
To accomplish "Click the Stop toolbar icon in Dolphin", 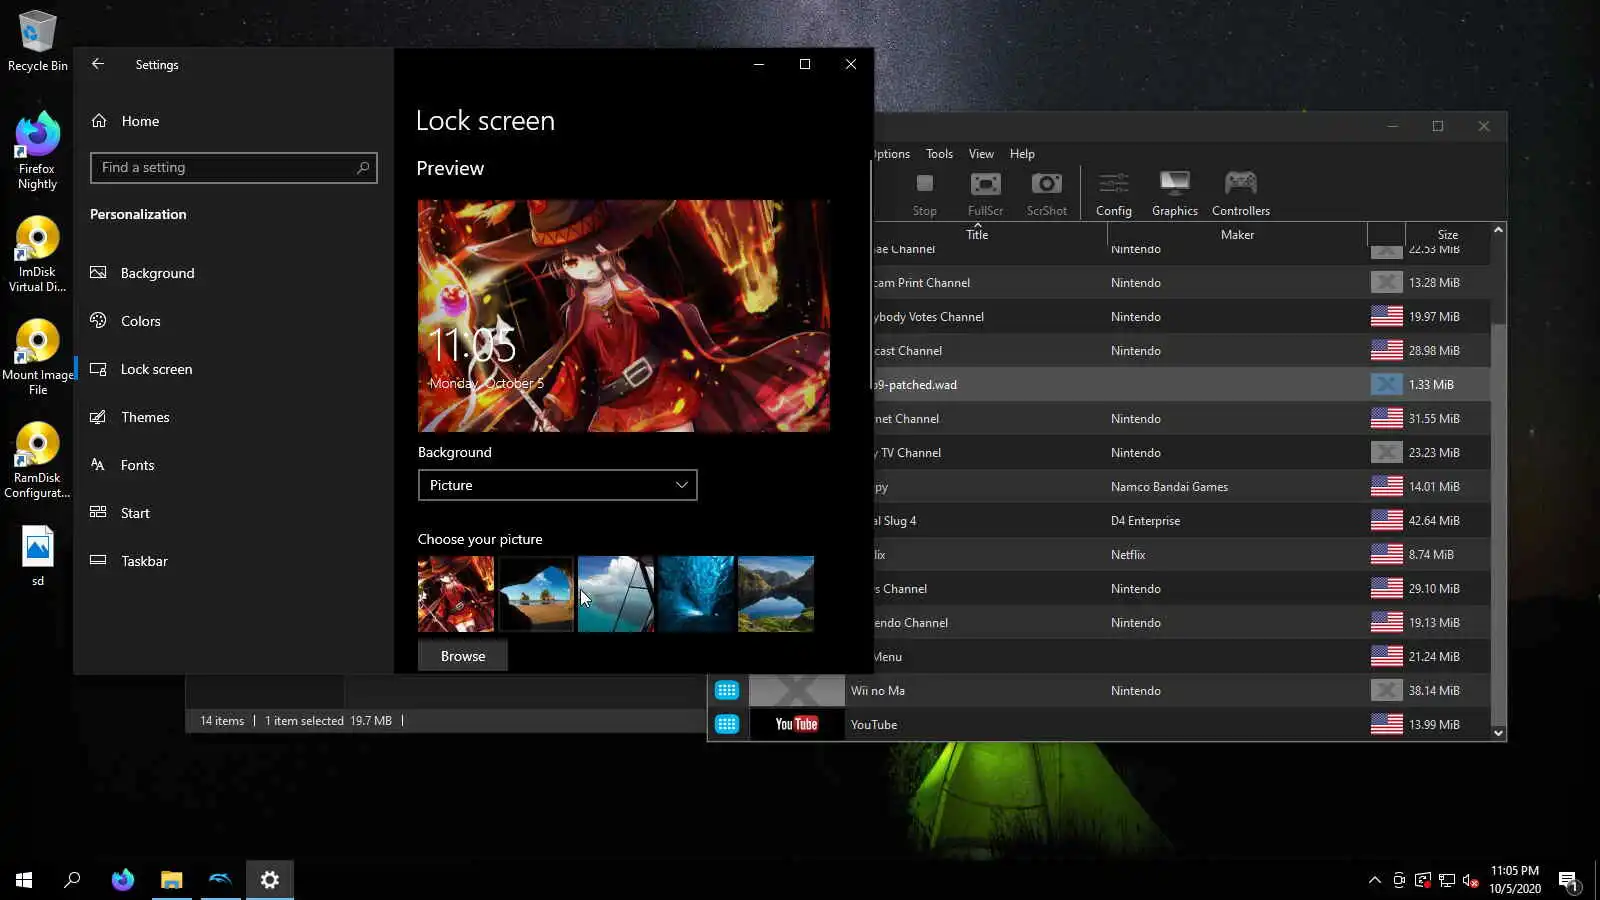I will pos(925,193).
